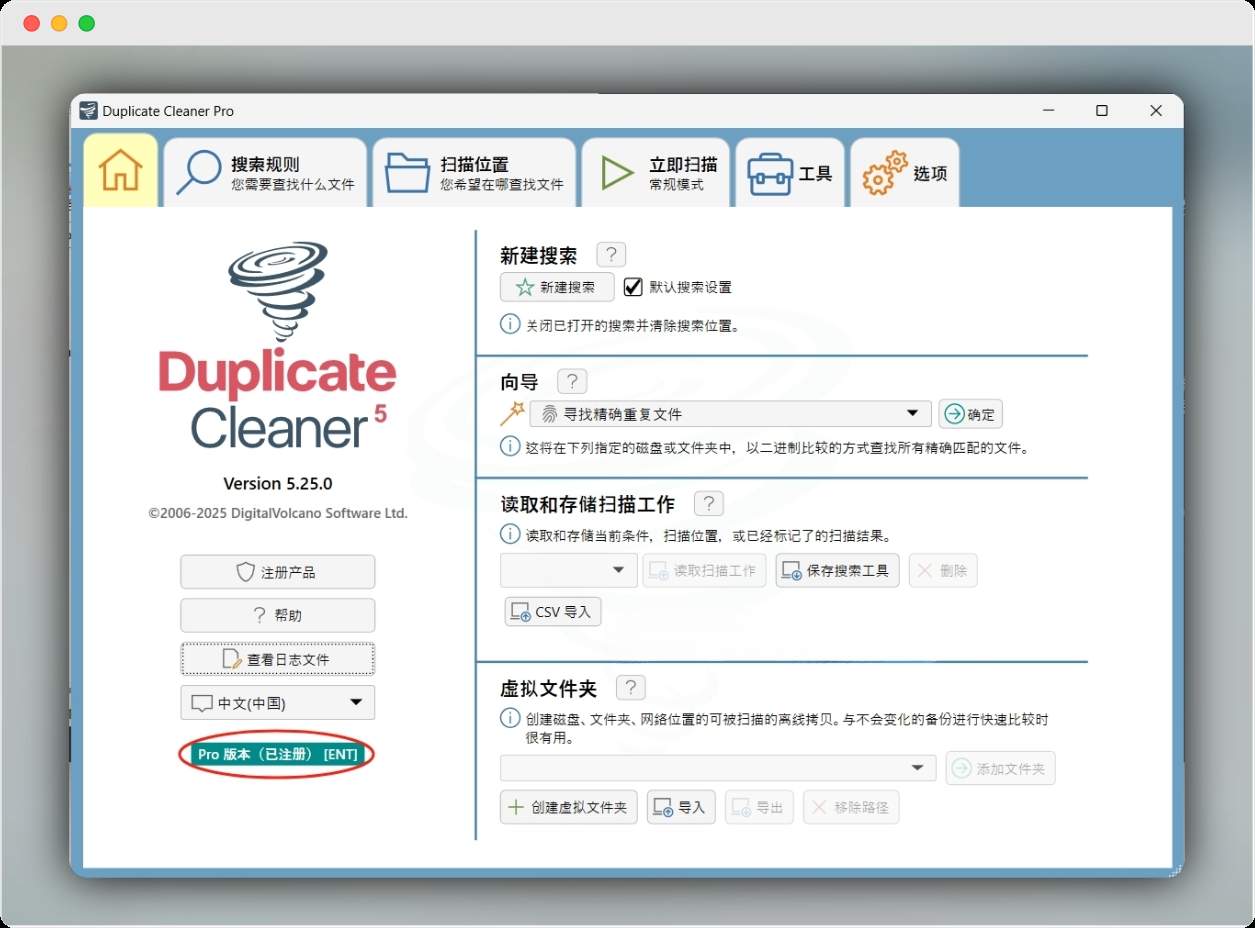Screen dimensions: 1255x928
Task: Switch to the 搜索规则 tab
Action: point(266,172)
